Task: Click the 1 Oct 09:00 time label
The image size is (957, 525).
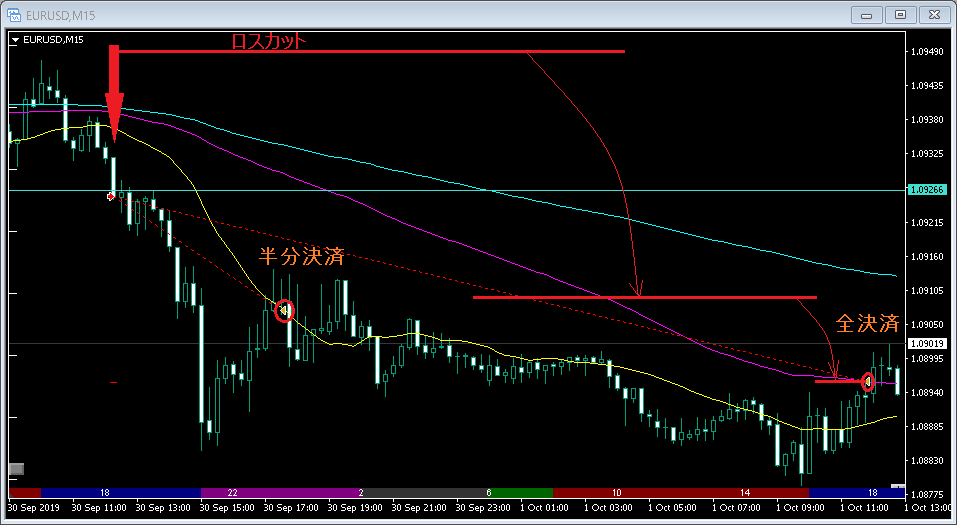Action: [x=801, y=508]
